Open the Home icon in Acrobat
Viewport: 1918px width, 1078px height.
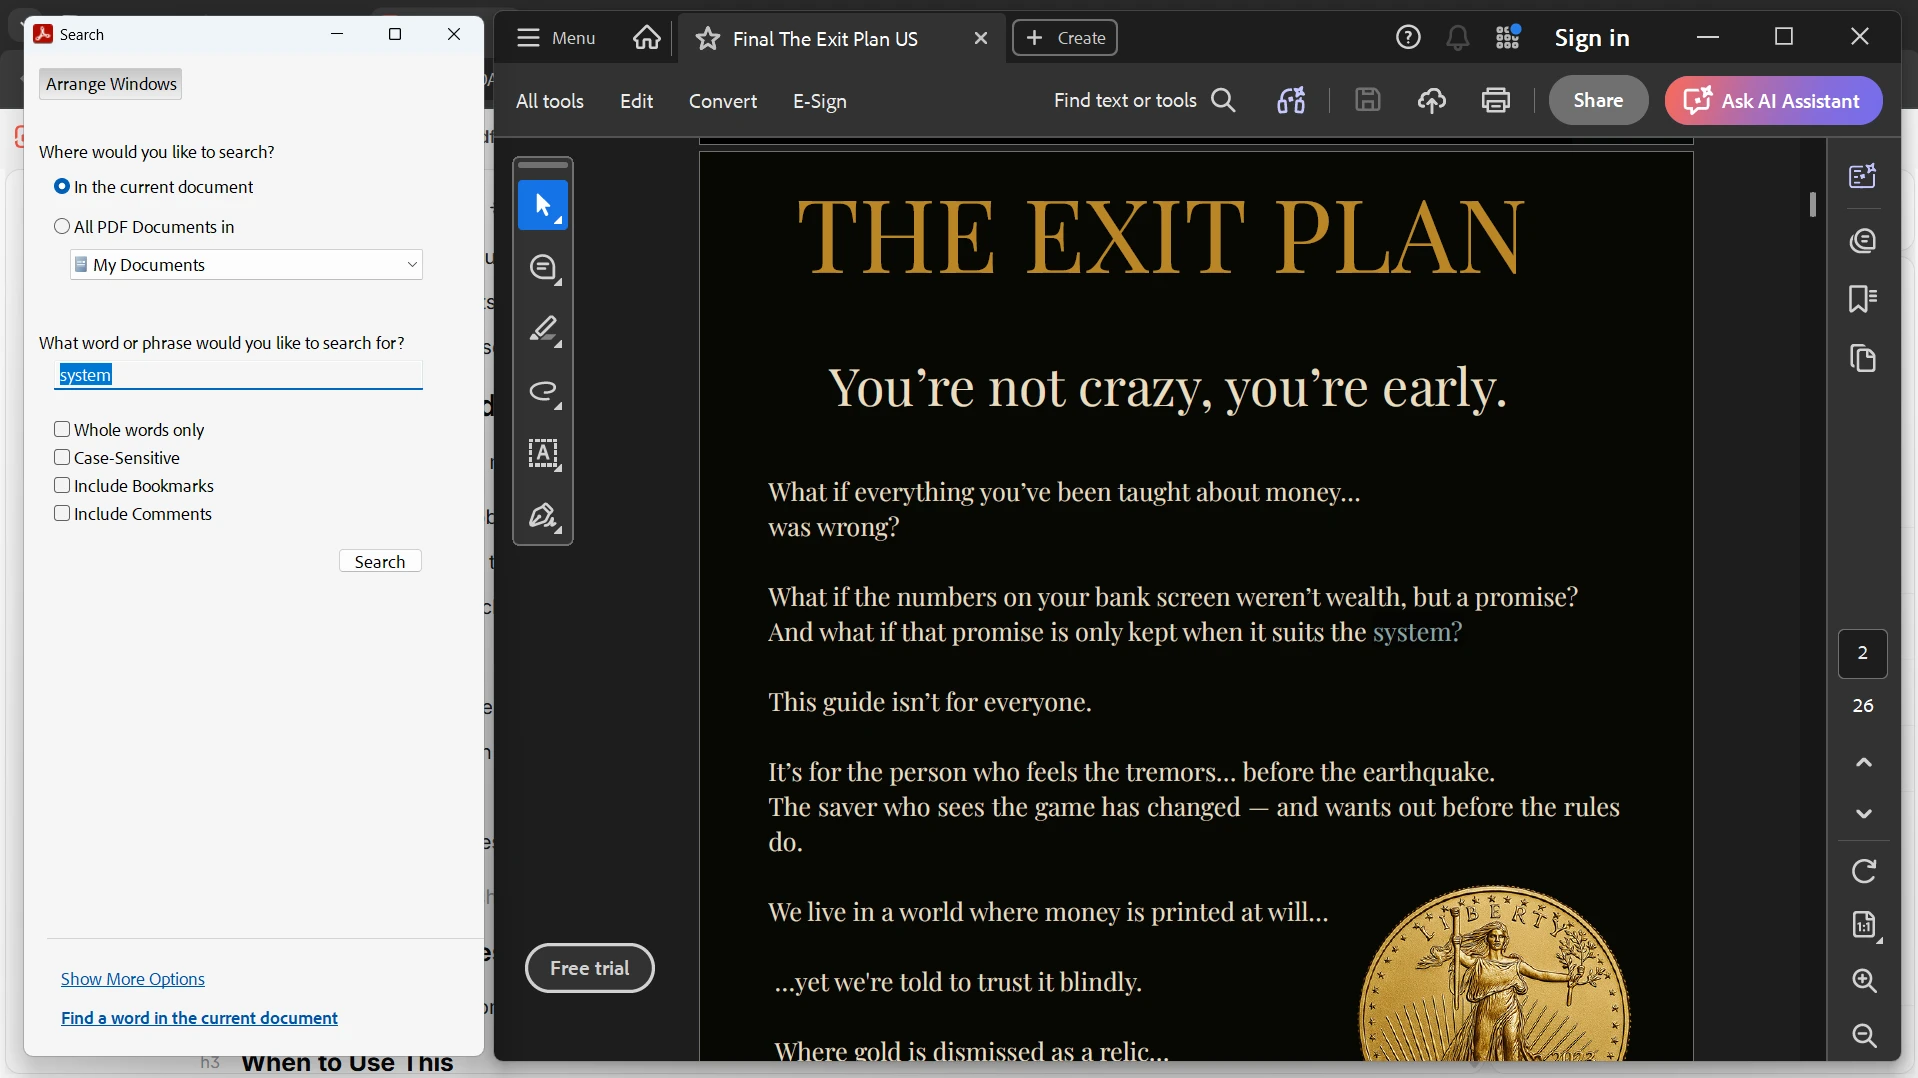point(647,38)
